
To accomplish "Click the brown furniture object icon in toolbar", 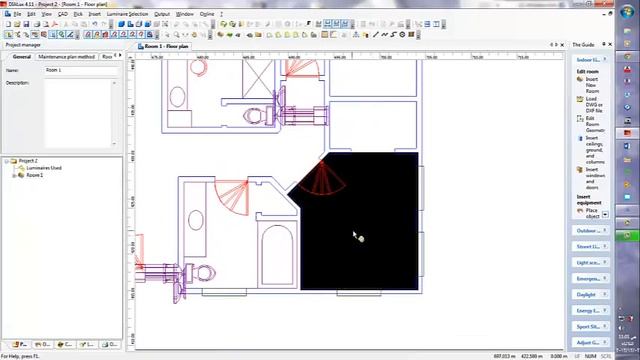I will pyautogui.click(x=220, y=35).
